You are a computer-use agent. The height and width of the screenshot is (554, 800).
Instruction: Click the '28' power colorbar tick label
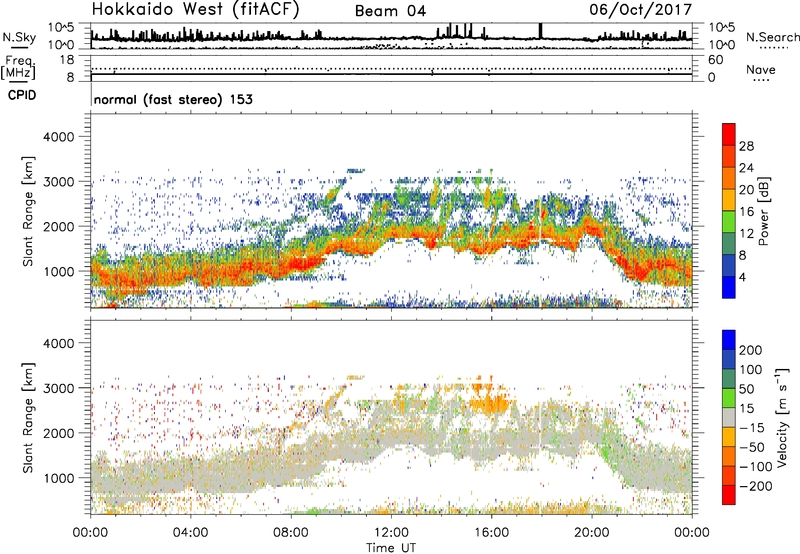746,146
